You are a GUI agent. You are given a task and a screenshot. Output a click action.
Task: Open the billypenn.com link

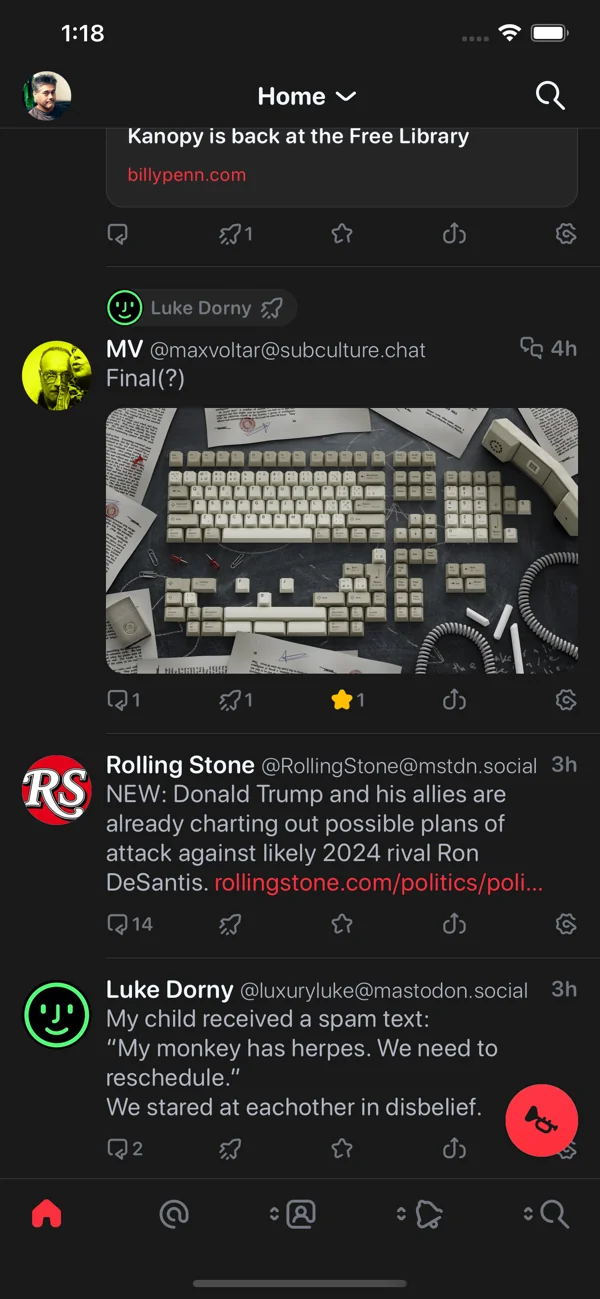click(187, 175)
